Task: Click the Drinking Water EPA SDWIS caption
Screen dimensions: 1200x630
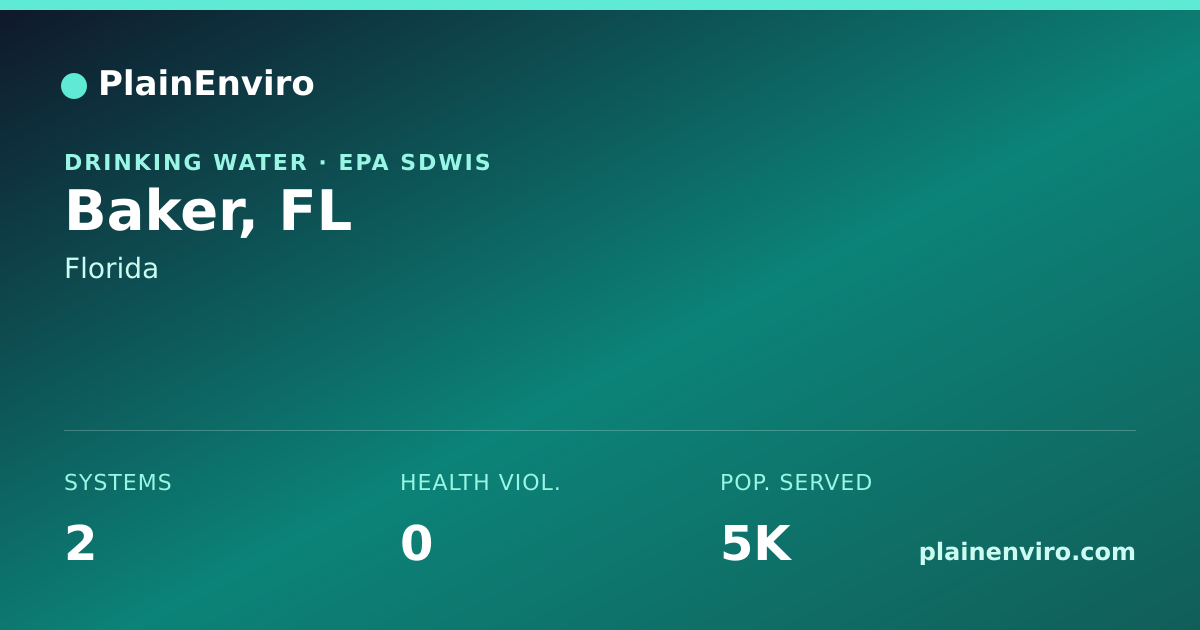Action: coord(278,162)
